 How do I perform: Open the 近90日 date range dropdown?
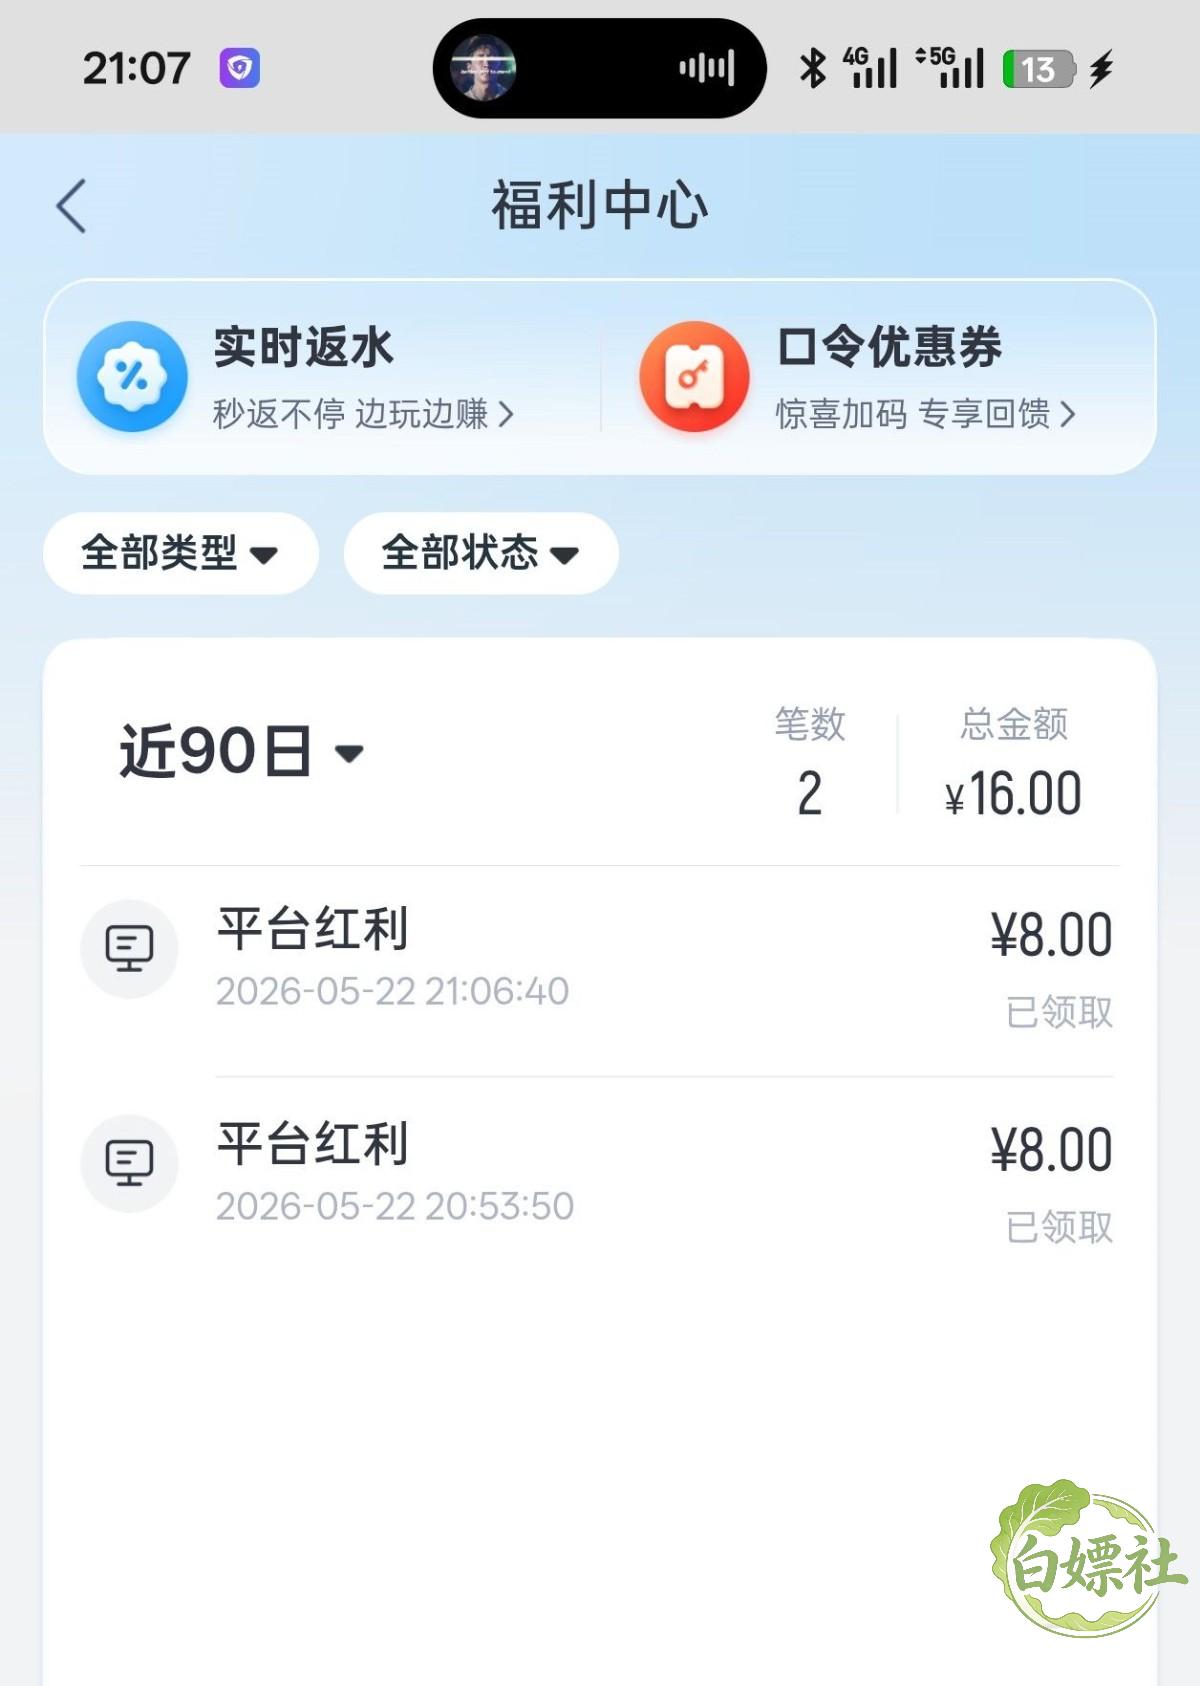[241, 751]
